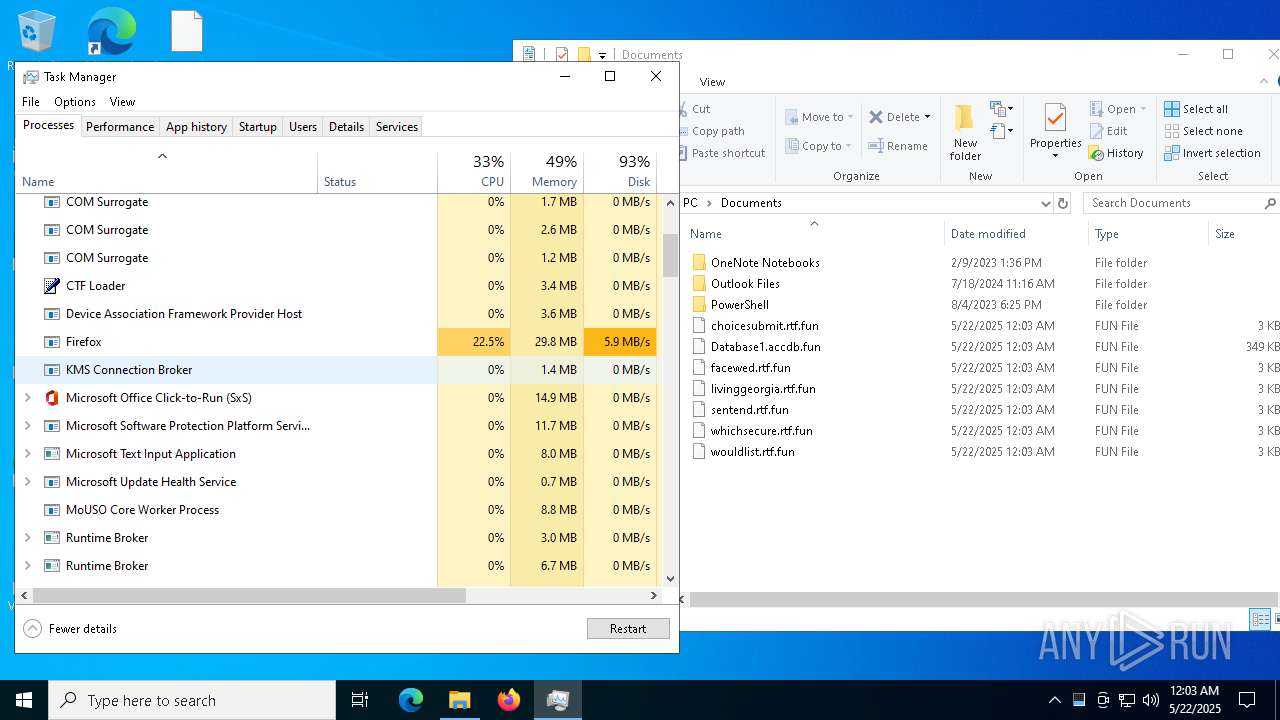Switch to the Performance tab
Screen dimensions: 1280x720
pos(120,127)
